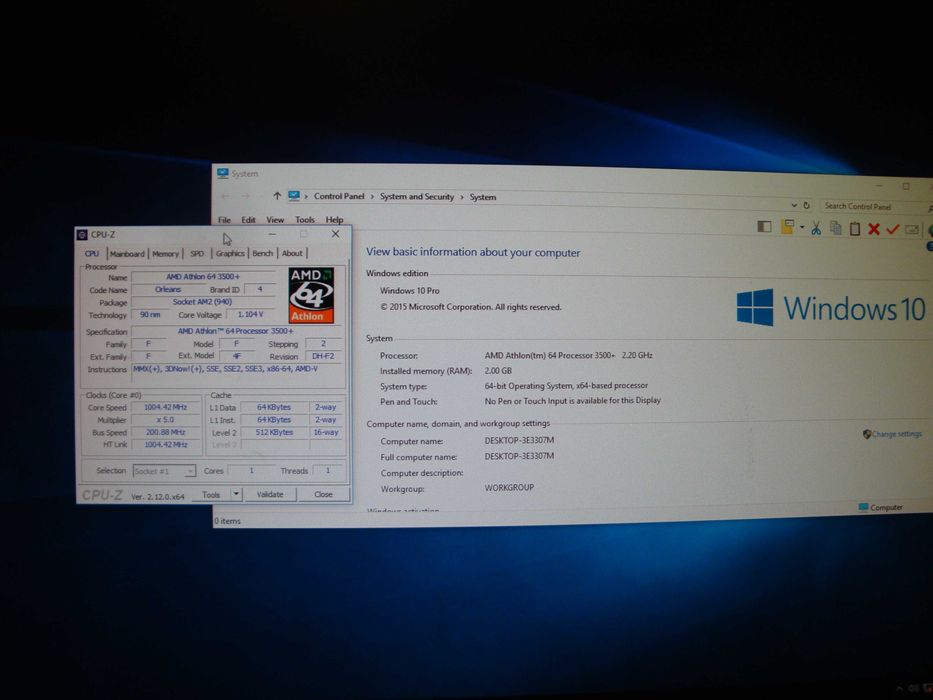Click the 2.00 GB installed memory value

coord(498,370)
